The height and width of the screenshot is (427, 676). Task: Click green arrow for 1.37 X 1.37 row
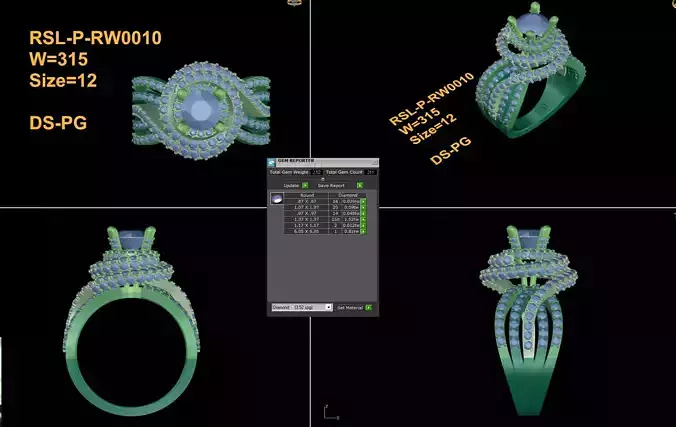click(363, 220)
